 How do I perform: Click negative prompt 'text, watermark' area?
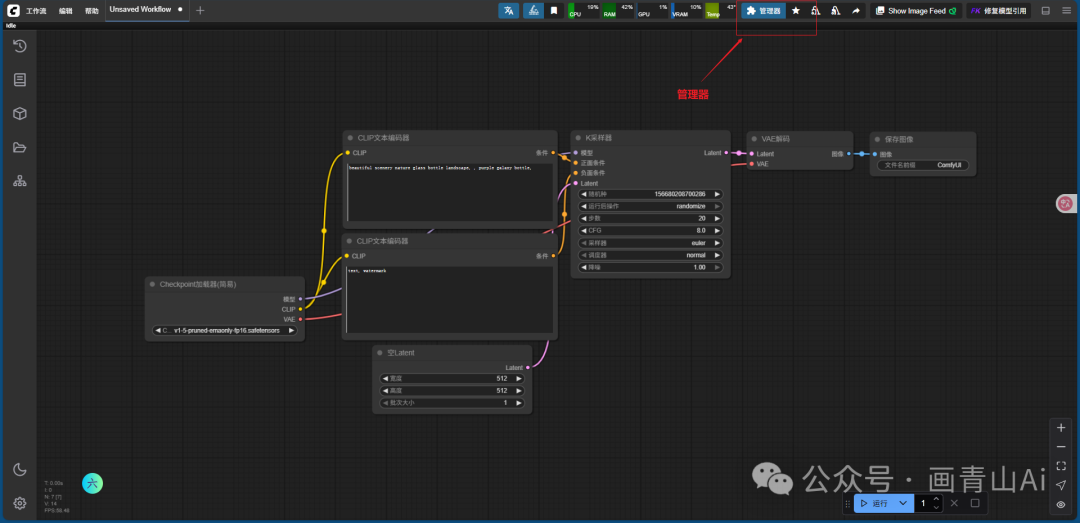tap(450, 300)
